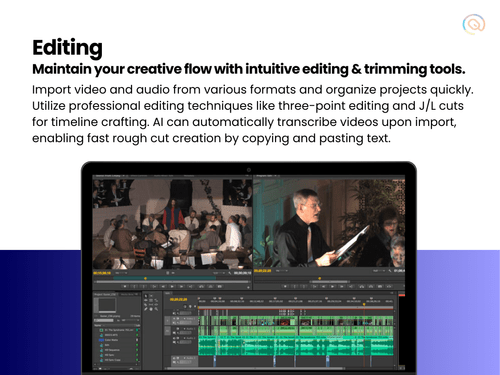The image size is (500, 375).
Task: Open Source monitor zoom level dropdown
Action: coord(121,273)
